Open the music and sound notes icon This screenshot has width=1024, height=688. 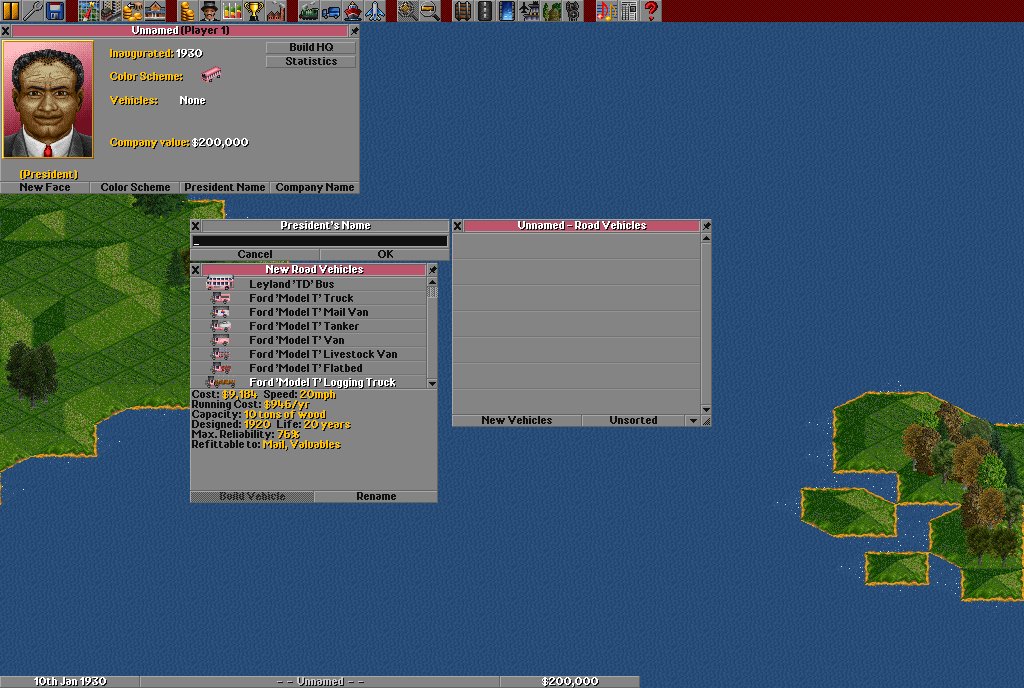[607, 10]
